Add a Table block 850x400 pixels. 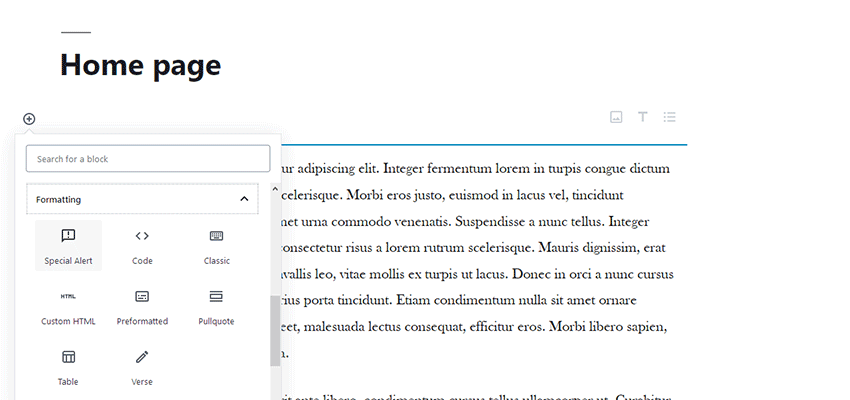tap(68, 366)
